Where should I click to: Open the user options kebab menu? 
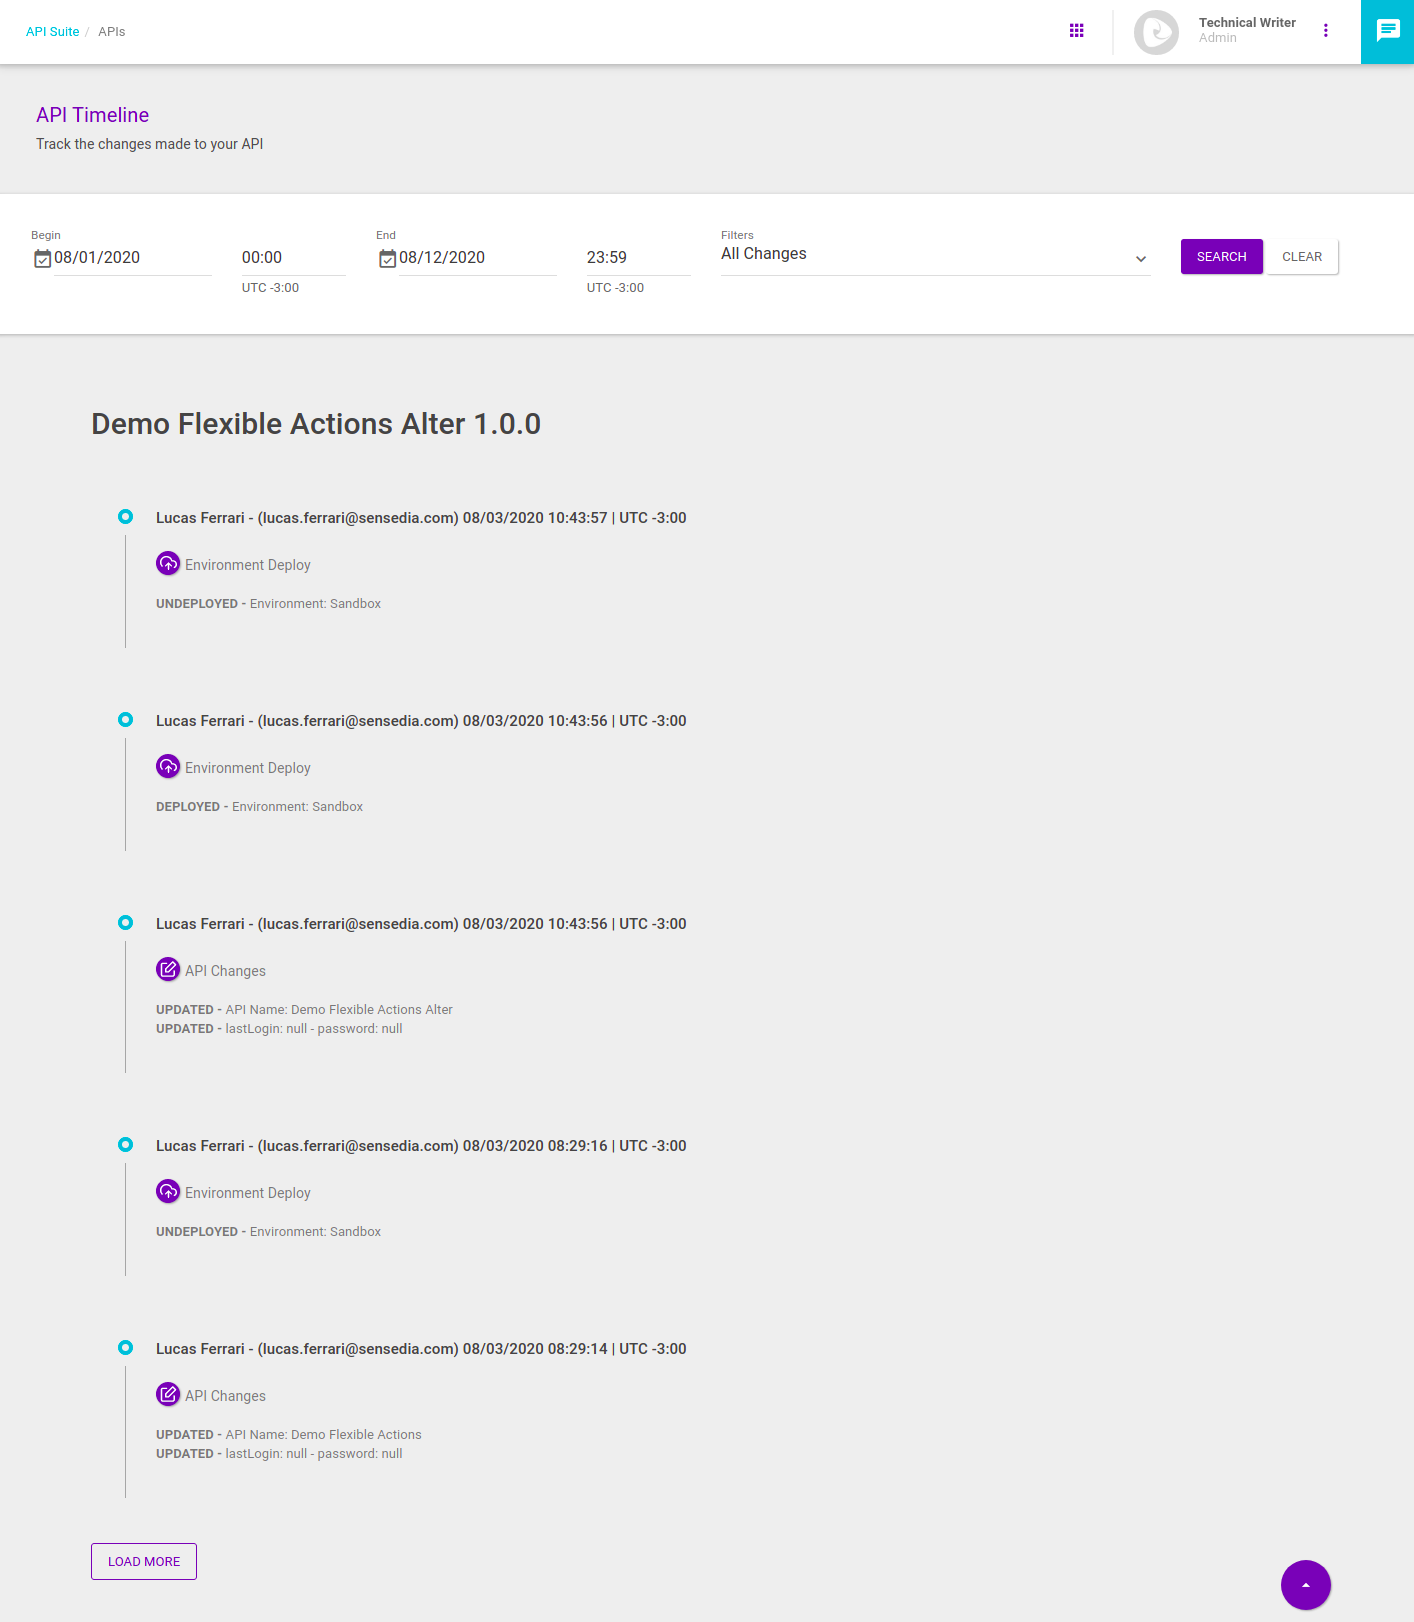click(x=1325, y=31)
